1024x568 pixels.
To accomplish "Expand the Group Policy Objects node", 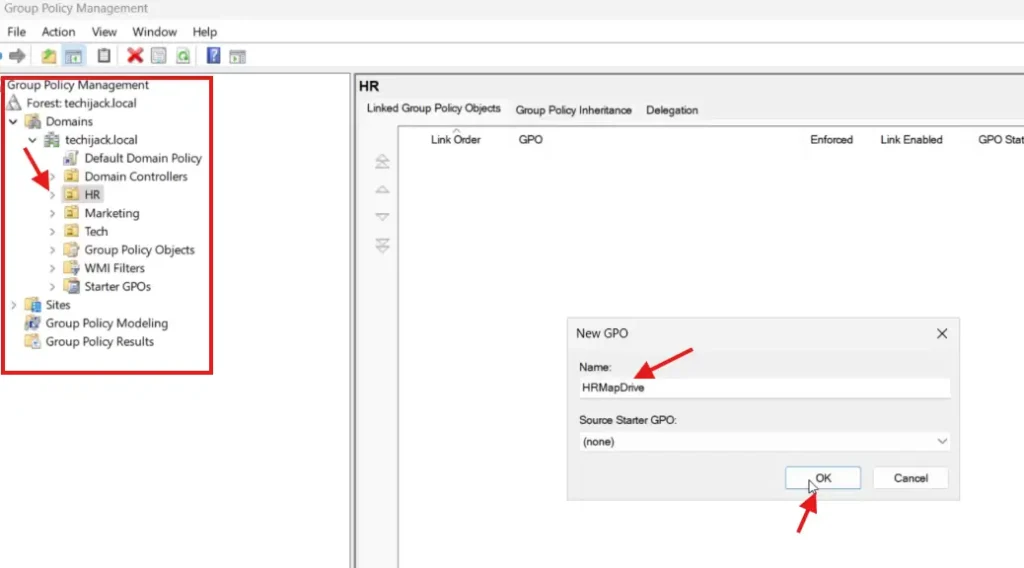I will [53, 250].
